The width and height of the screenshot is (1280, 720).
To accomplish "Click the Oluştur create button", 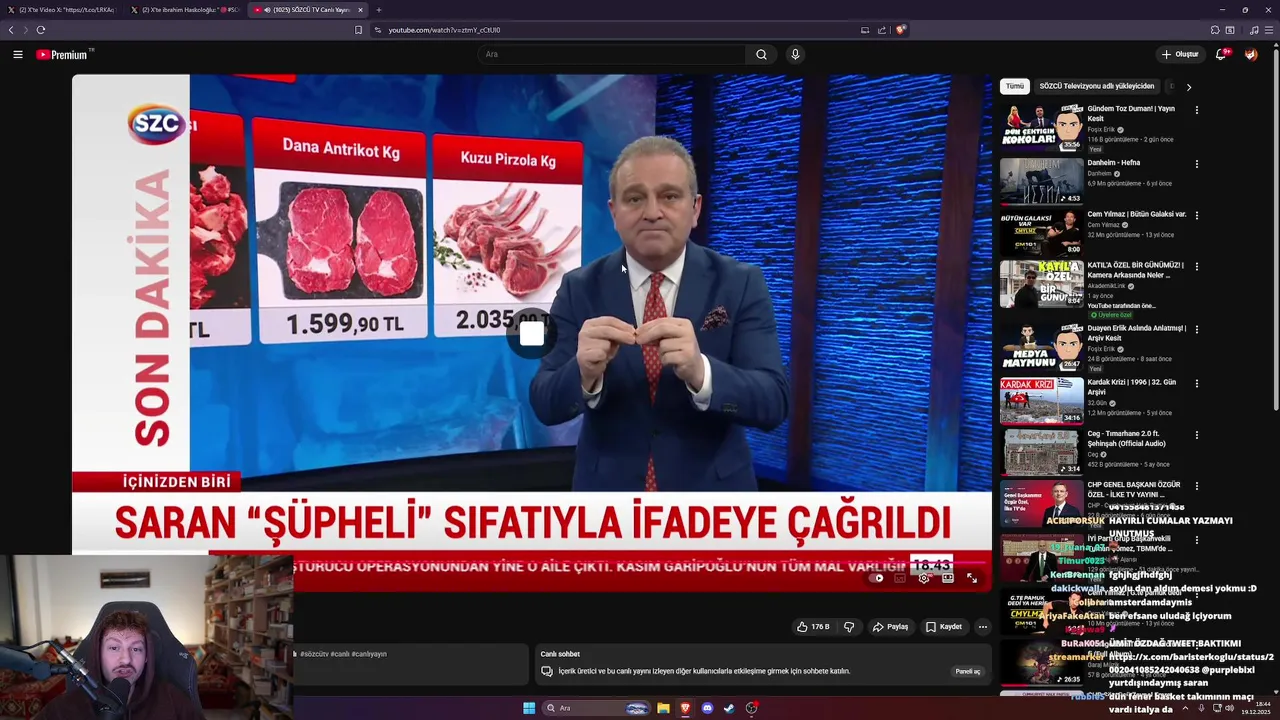I will 1180,55.
